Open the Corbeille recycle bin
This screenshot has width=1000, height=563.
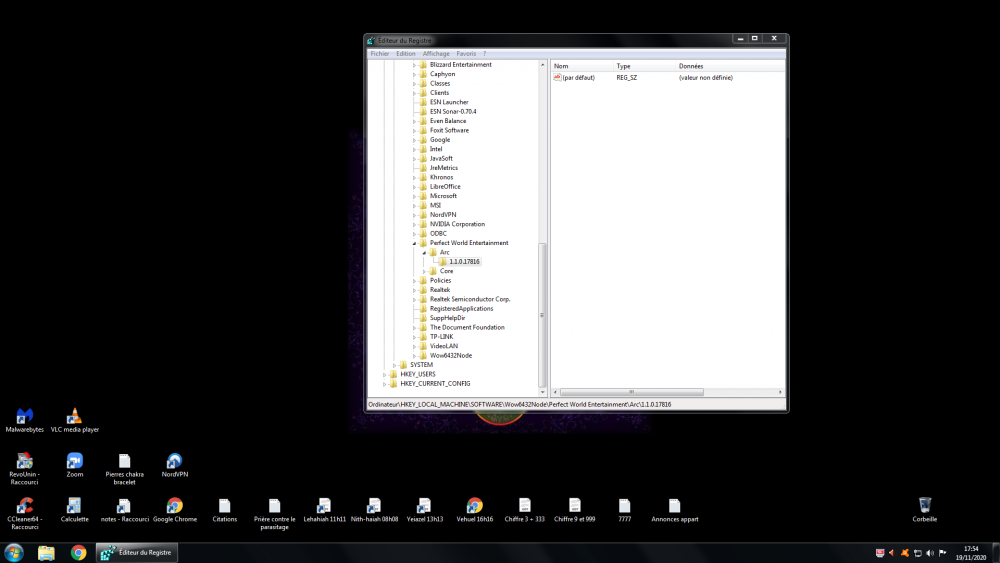925,509
